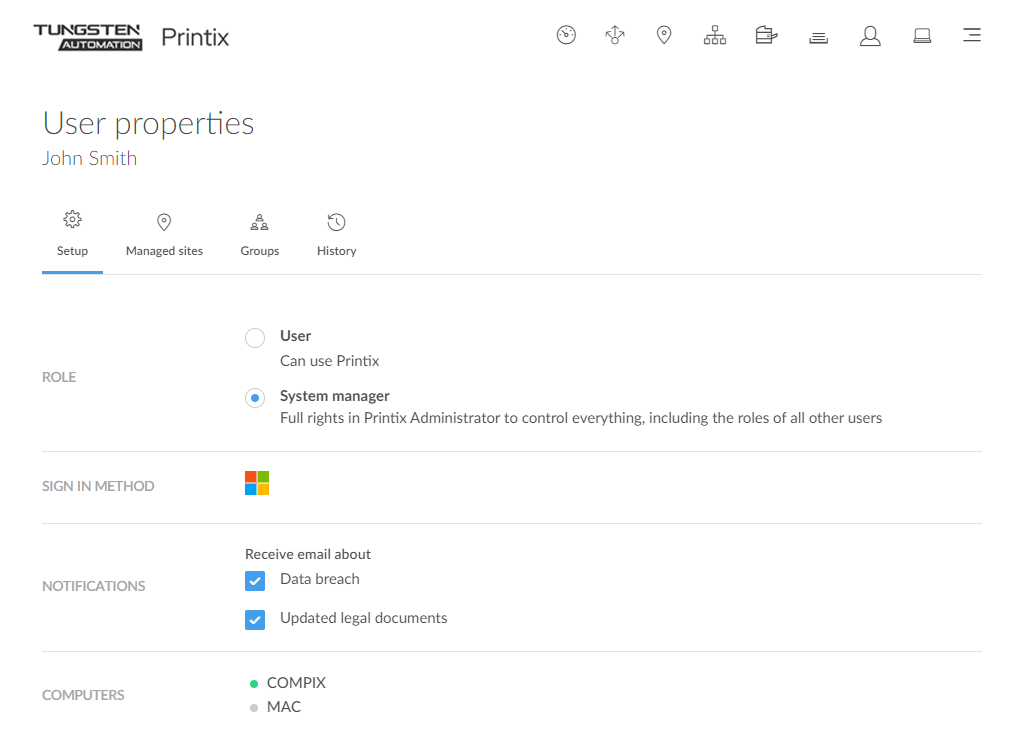This screenshot has height=740, width=1024.
Task: Click the three-arrow branching icon in header
Action: click(x=615, y=36)
